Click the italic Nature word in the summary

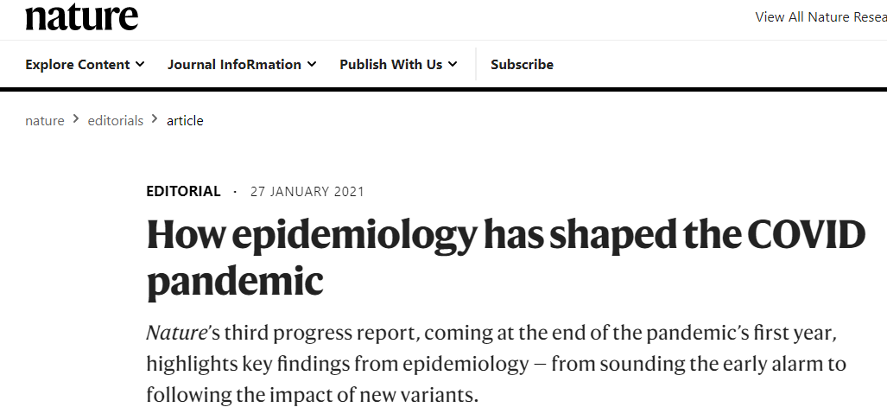tap(176, 333)
